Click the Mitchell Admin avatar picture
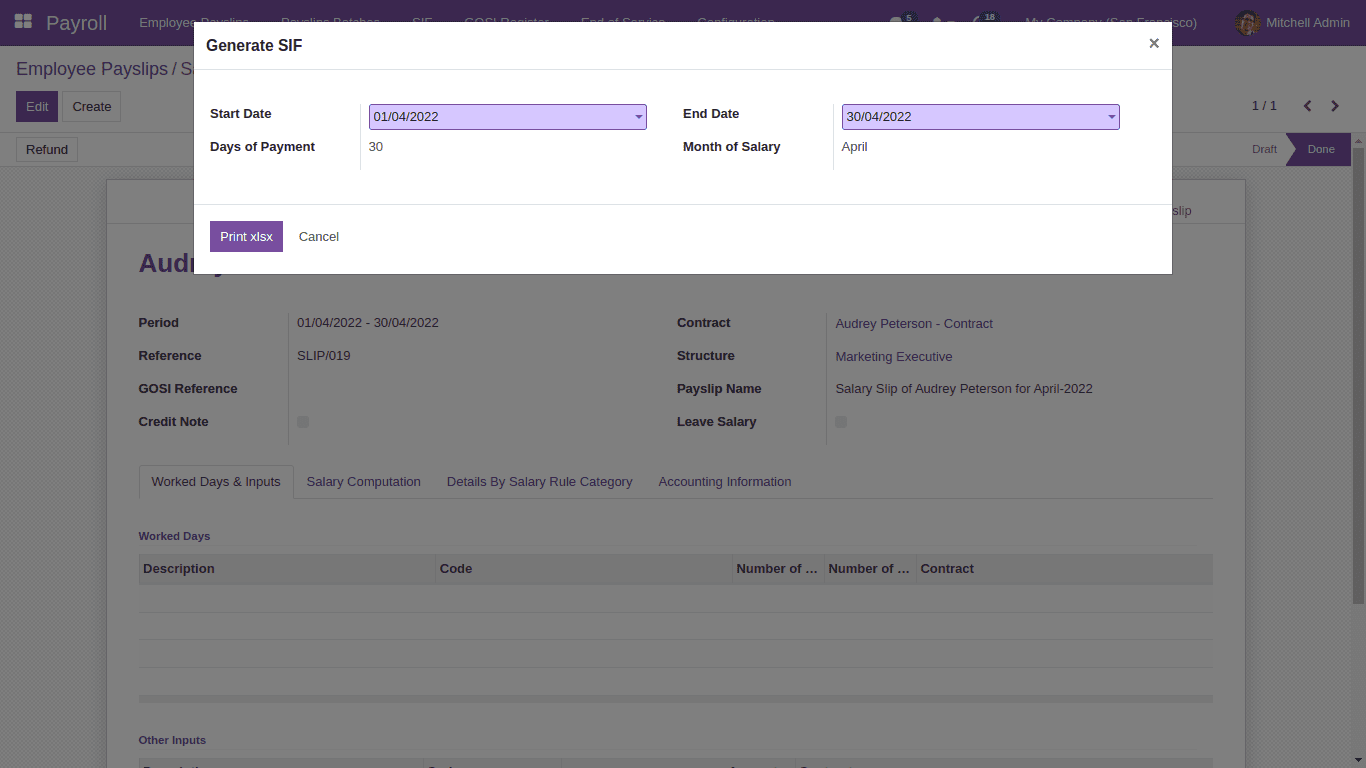Image resolution: width=1366 pixels, height=768 pixels. point(1246,22)
